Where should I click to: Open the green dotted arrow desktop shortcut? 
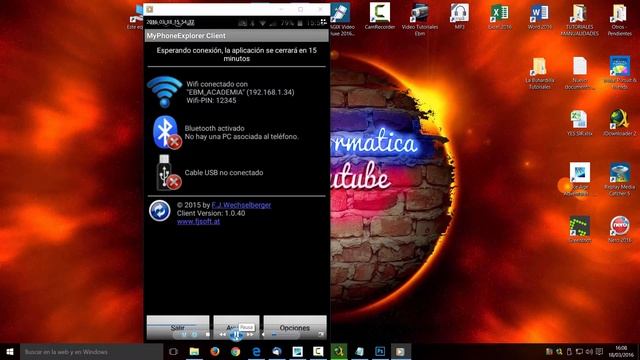point(579,229)
